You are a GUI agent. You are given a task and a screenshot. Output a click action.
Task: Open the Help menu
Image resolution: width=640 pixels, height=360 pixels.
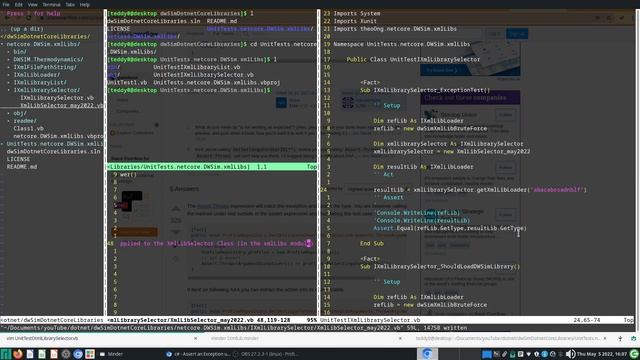[84, 4]
